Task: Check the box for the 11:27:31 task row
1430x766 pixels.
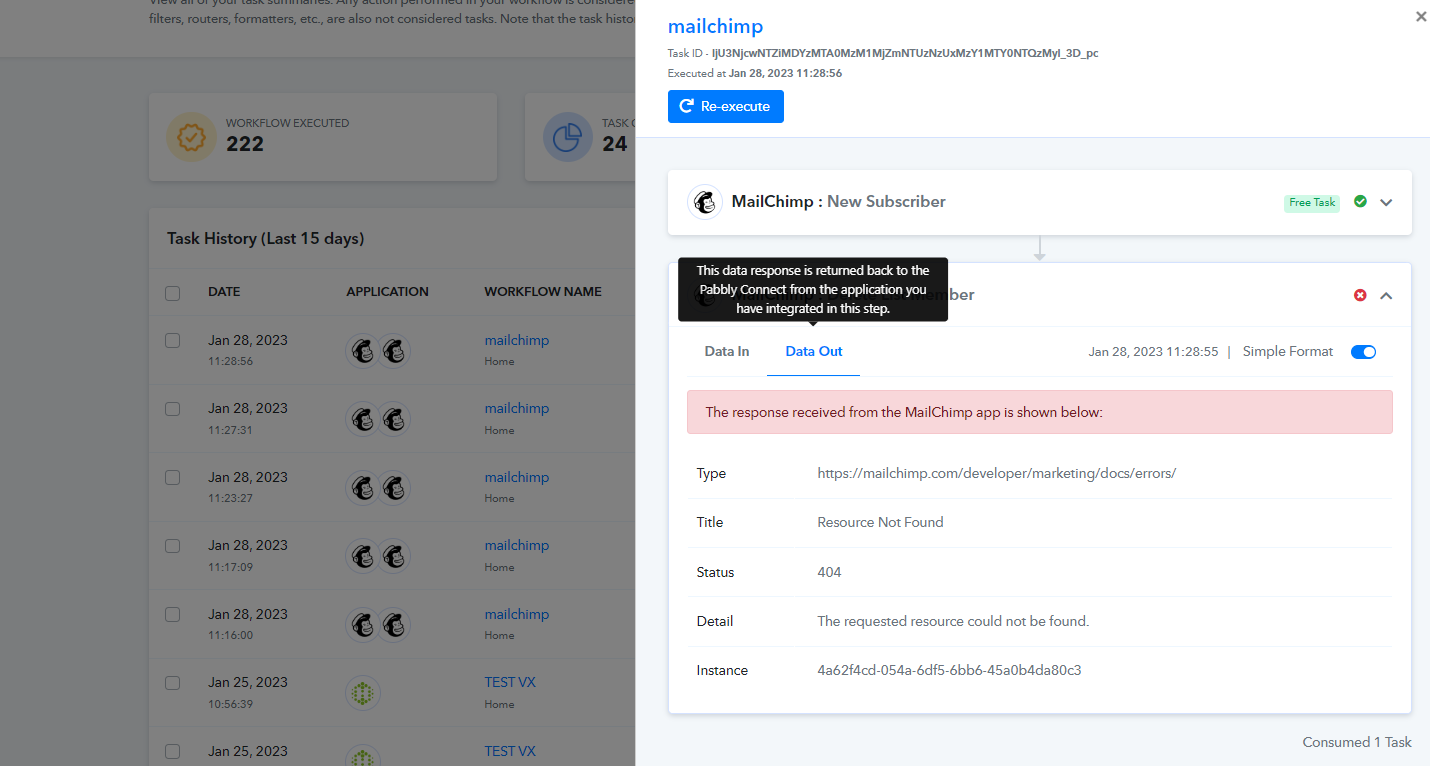Action: (173, 408)
